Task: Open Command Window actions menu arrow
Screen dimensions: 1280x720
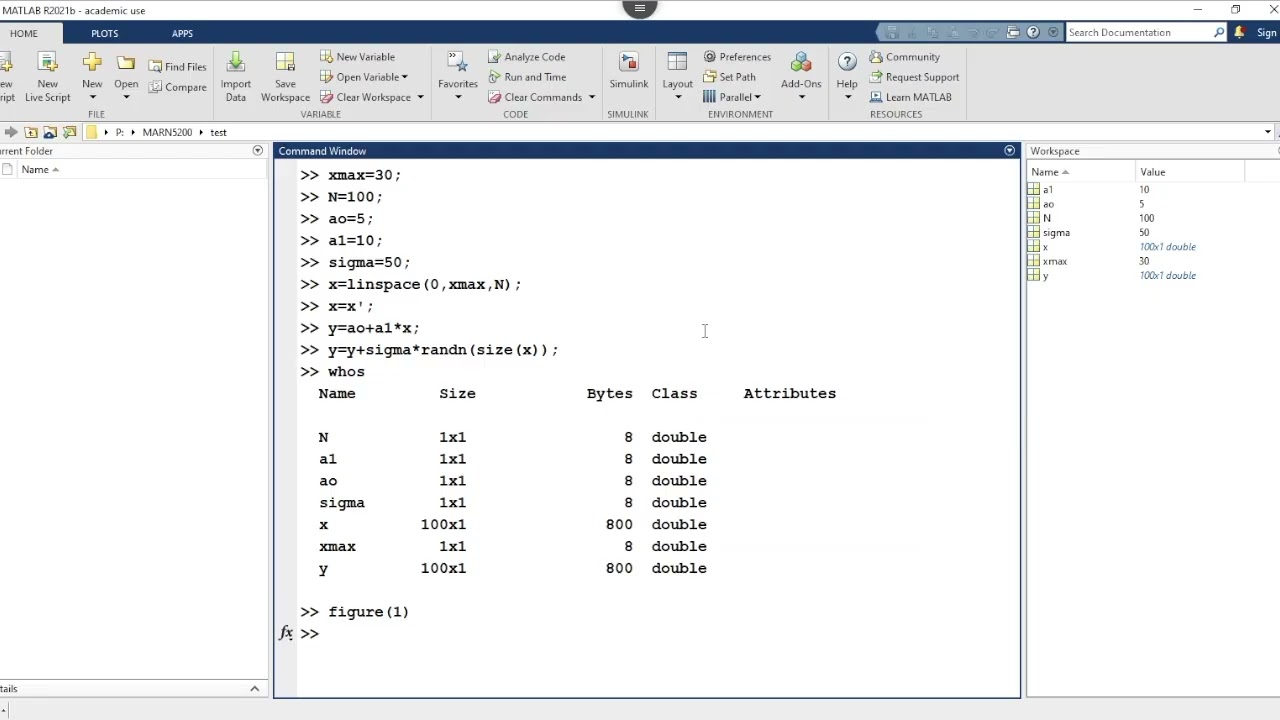Action: [x=1009, y=151]
